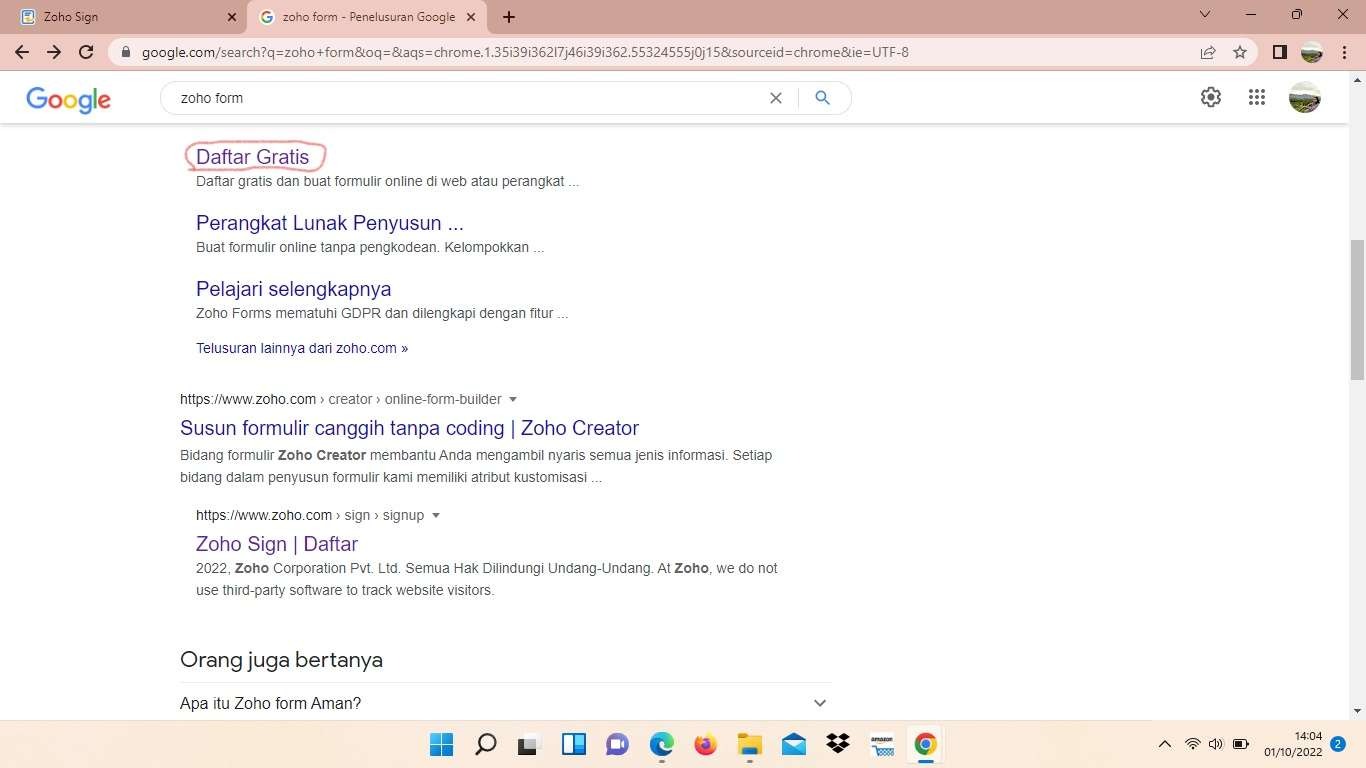
Task: Open Telusuran lainnya dari zoho.com
Action: coord(302,348)
